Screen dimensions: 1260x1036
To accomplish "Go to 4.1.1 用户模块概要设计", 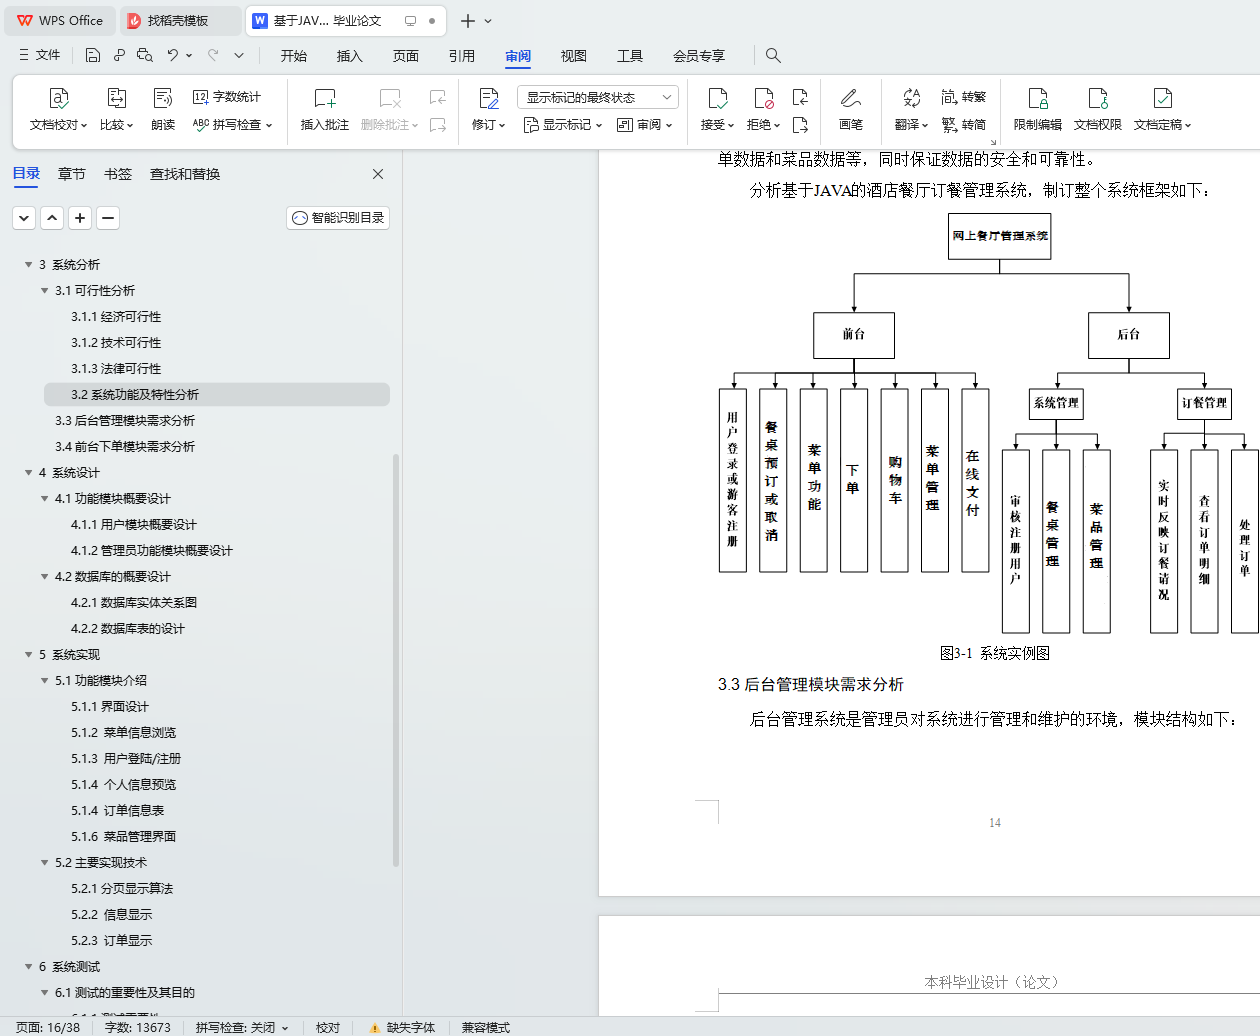I will (134, 525).
